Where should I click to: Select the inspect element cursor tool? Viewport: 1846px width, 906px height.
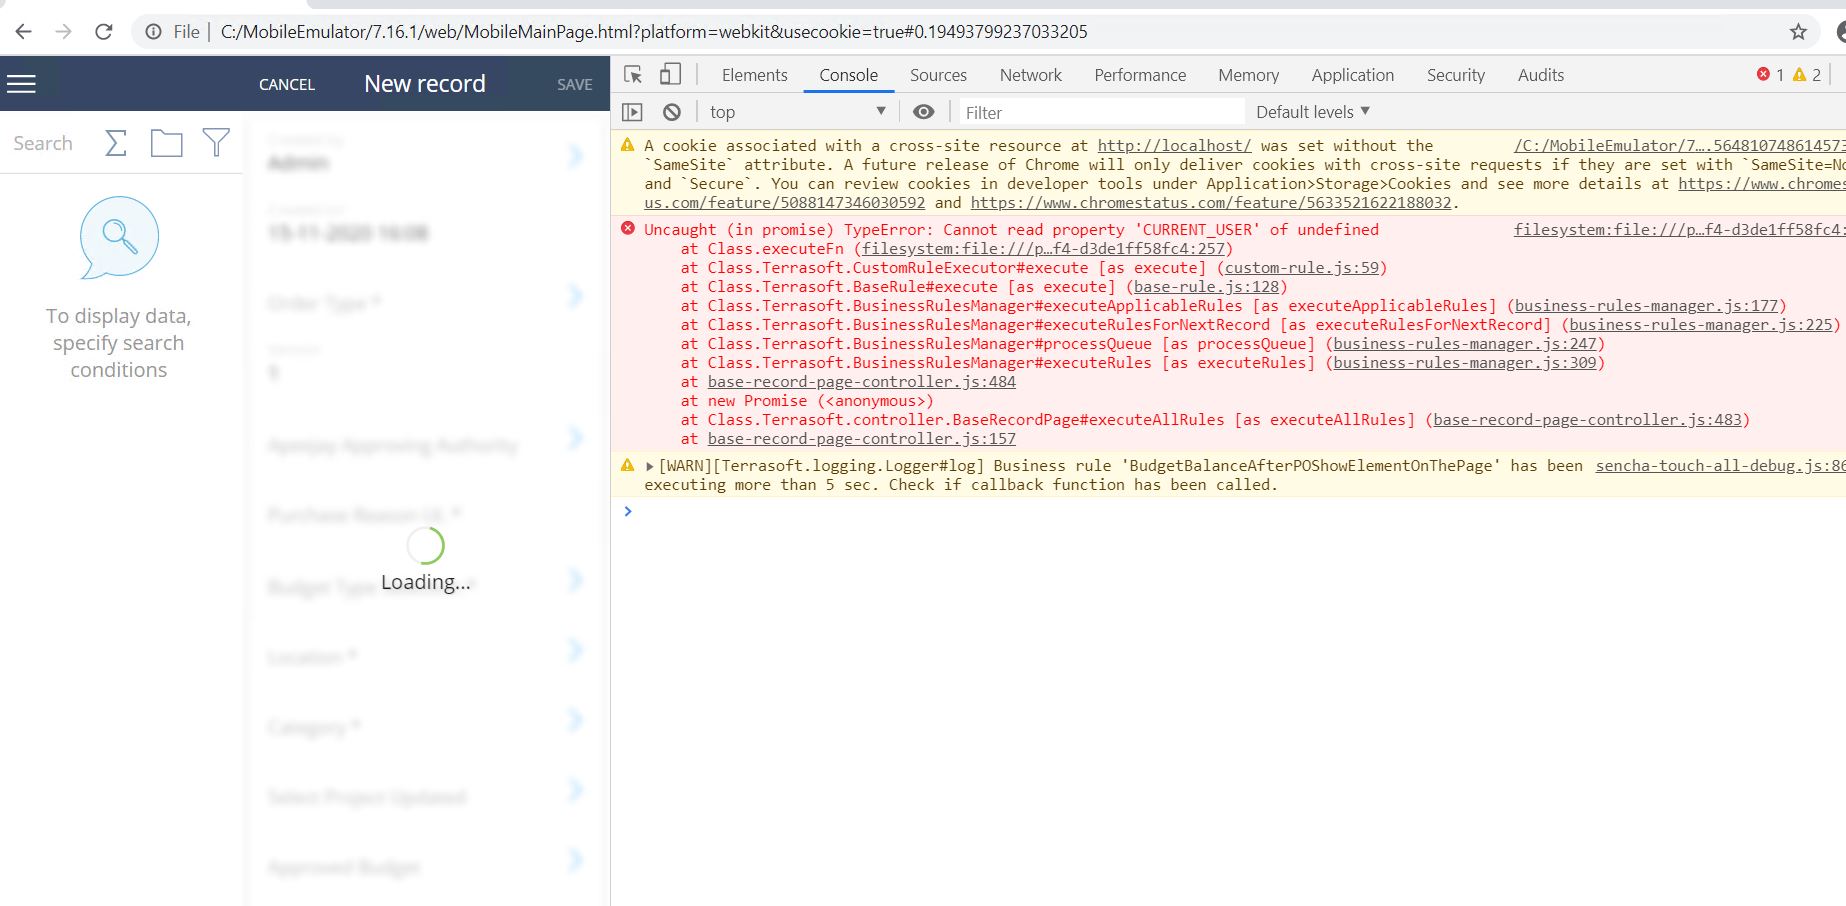pos(631,74)
